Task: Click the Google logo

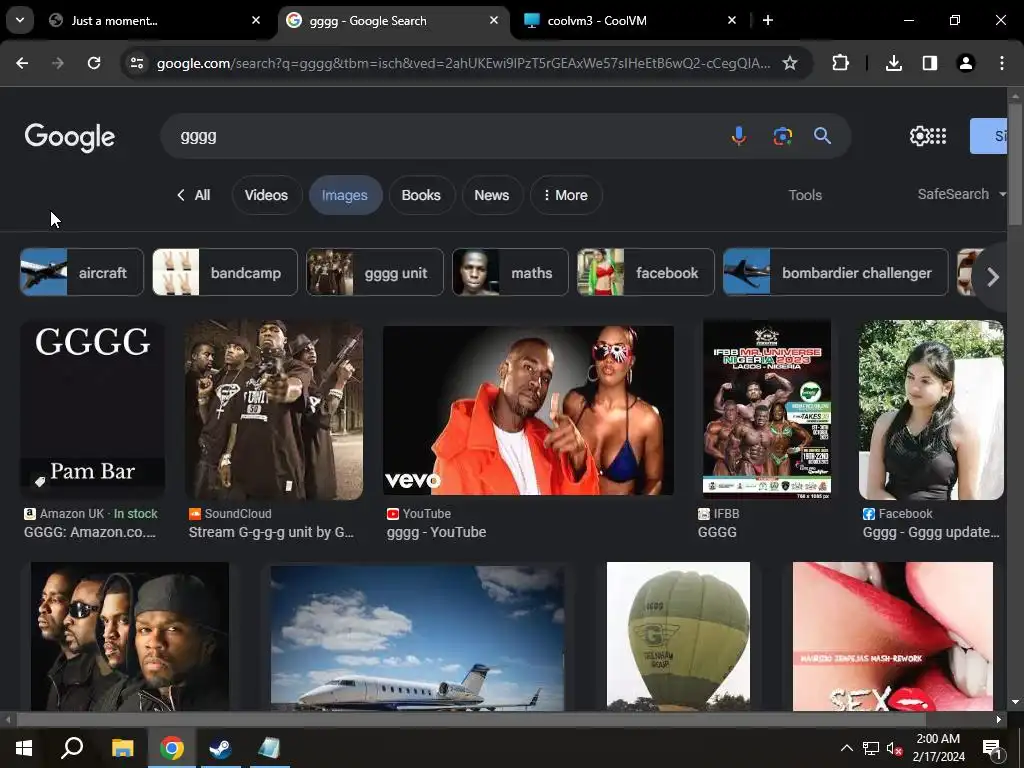Action: [70, 137]
